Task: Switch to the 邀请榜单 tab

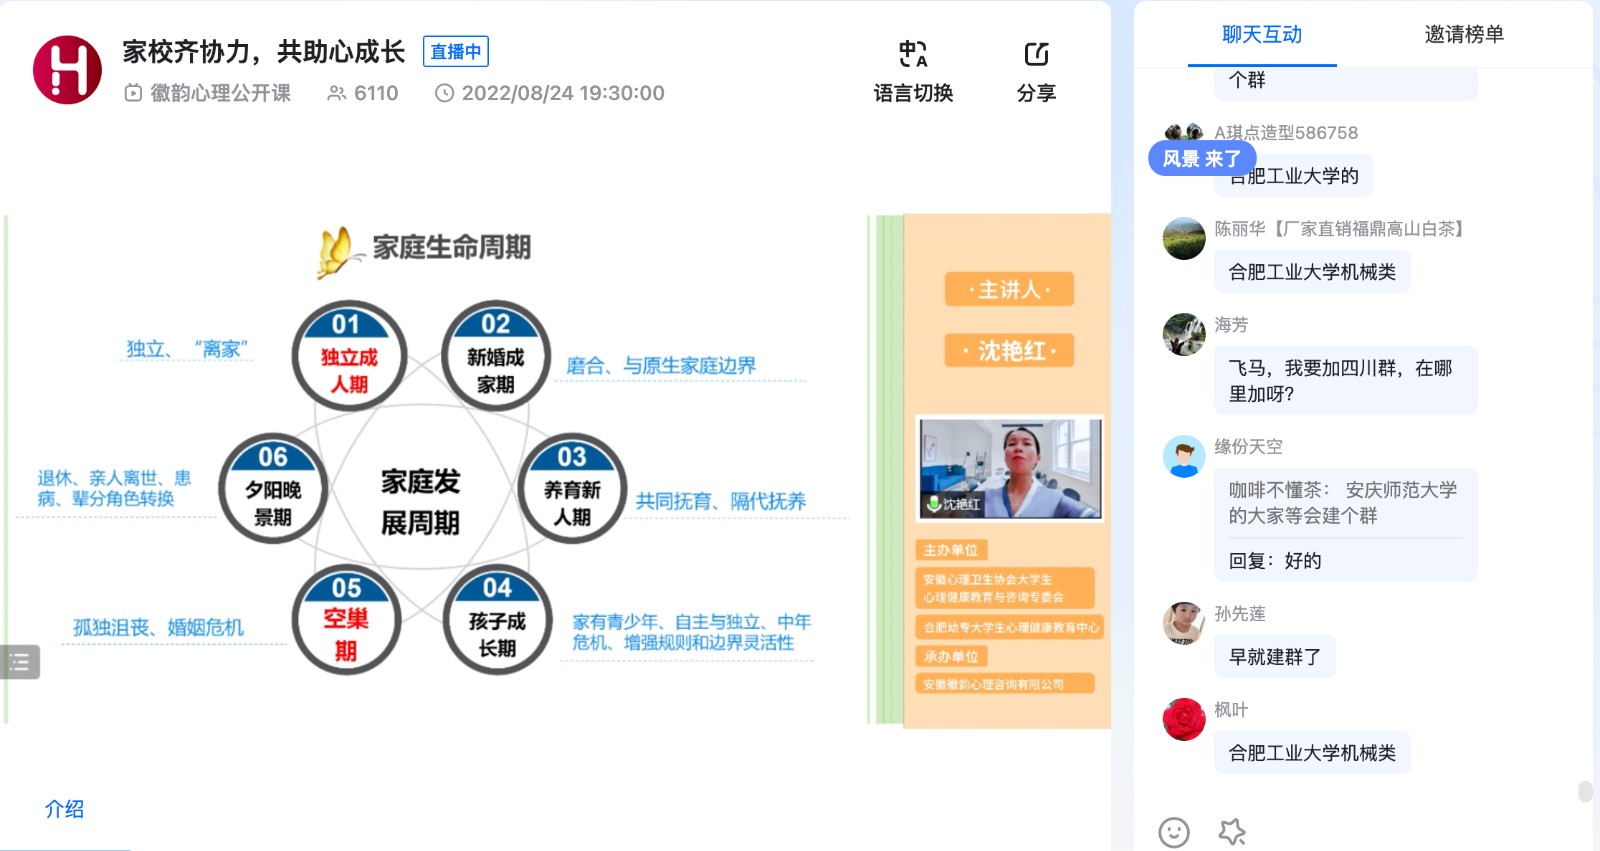Action: (1463, 35)
